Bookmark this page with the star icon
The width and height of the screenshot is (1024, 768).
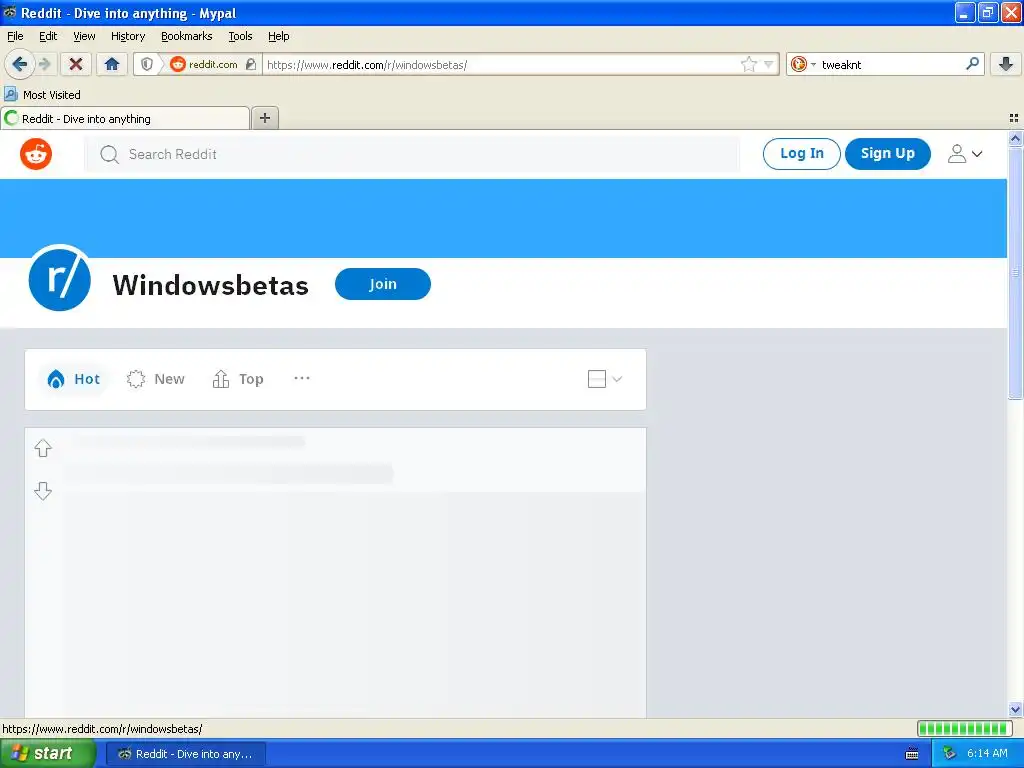tap(748, 64)
